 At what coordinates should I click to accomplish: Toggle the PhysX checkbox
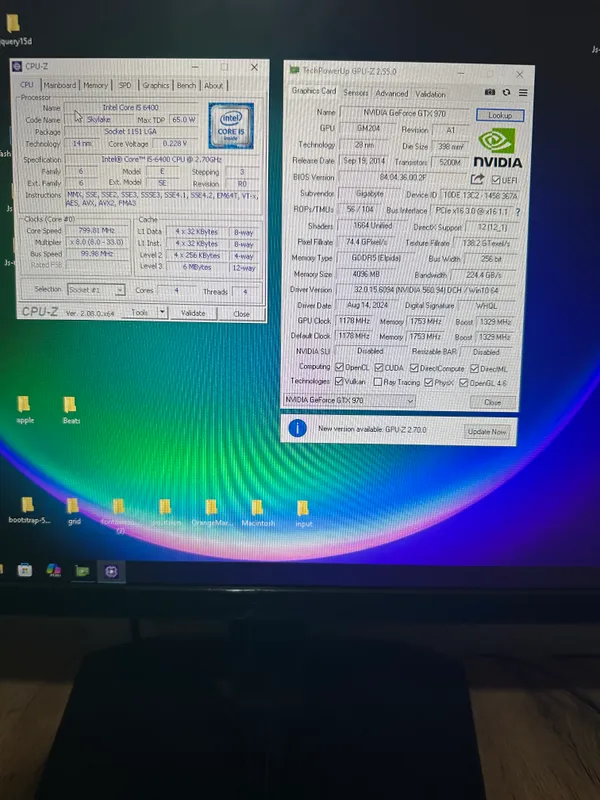click(429, 382)
